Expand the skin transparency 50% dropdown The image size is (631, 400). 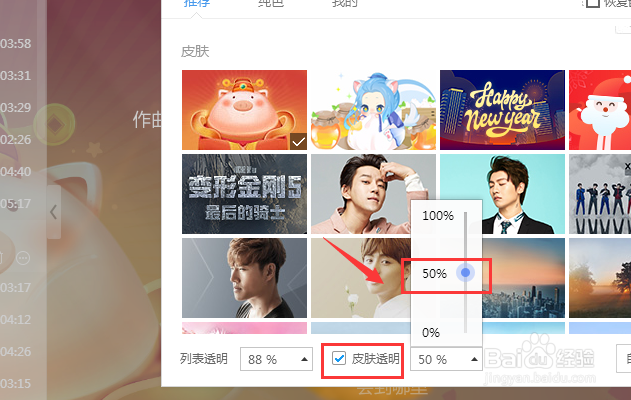(x=446, y=359)
